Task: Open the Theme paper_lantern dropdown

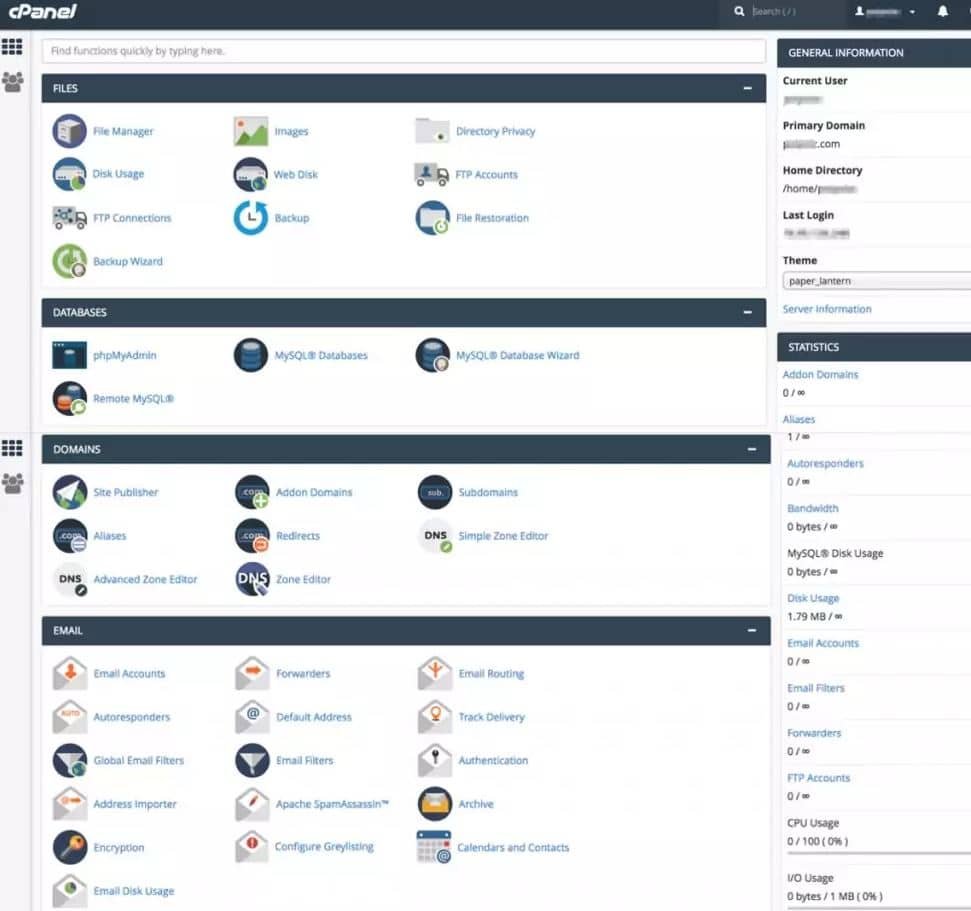Action: click(876, 281)
